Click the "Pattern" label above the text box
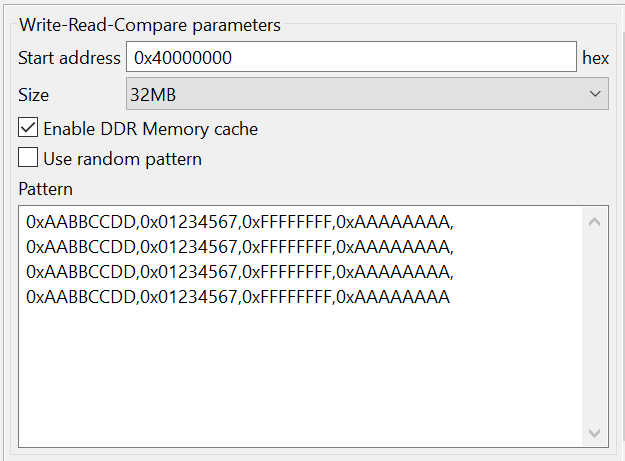625x461 pixels. [x=45, y=188]
